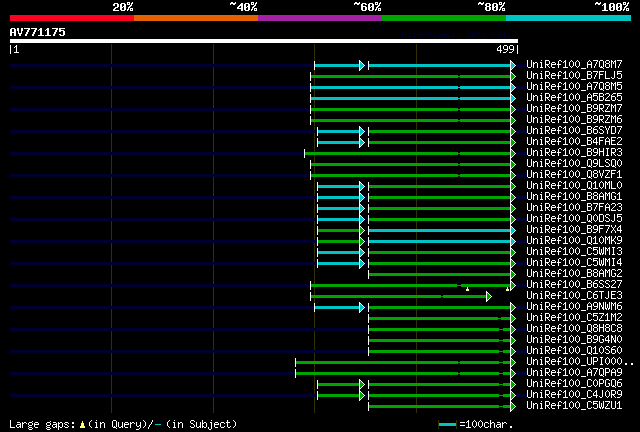This screenshot has width=640, height=432.
Task: Select the UniRef100_B6SS27 hit
Action: pyautogui.click(x=574, y=285)
